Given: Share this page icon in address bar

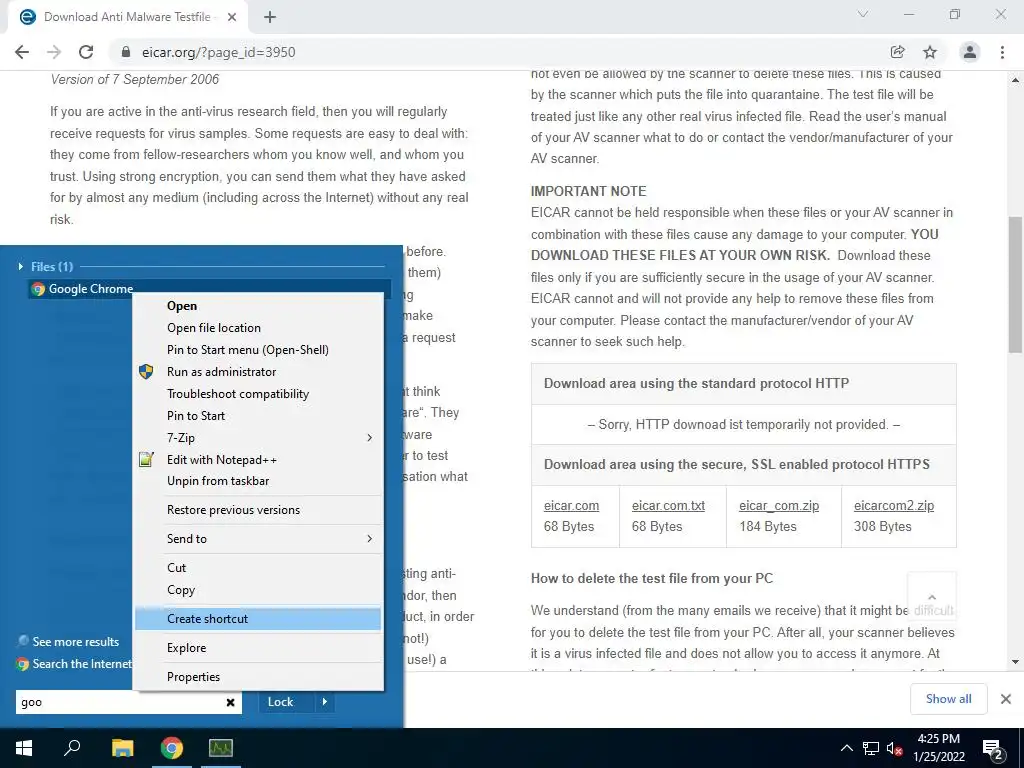Looking at the screenshot, I should coord(897,52).
